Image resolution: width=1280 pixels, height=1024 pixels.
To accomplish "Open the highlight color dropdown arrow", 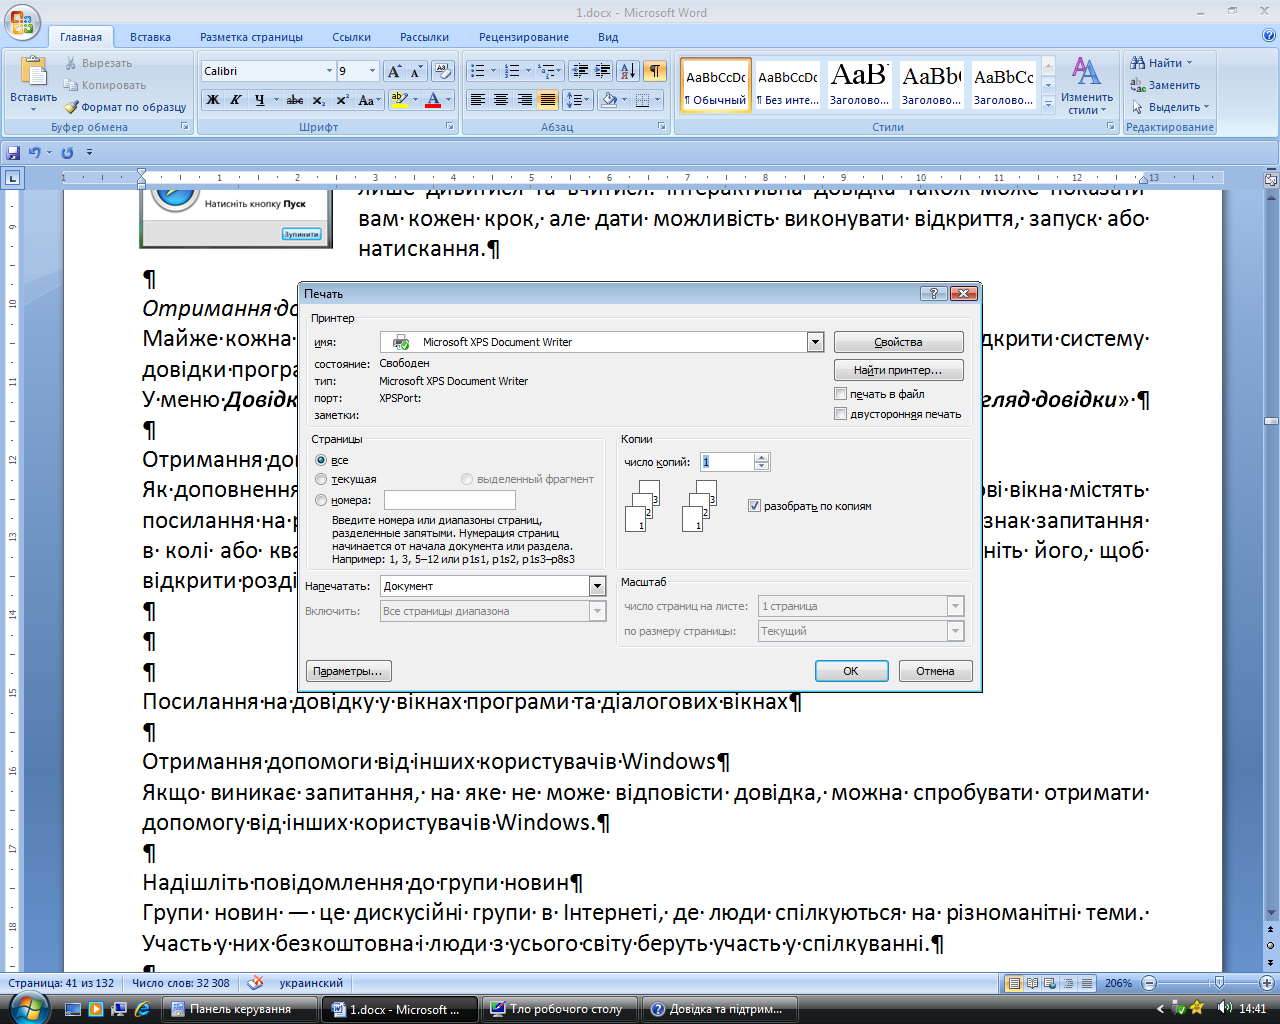I will tap(415, 100).
